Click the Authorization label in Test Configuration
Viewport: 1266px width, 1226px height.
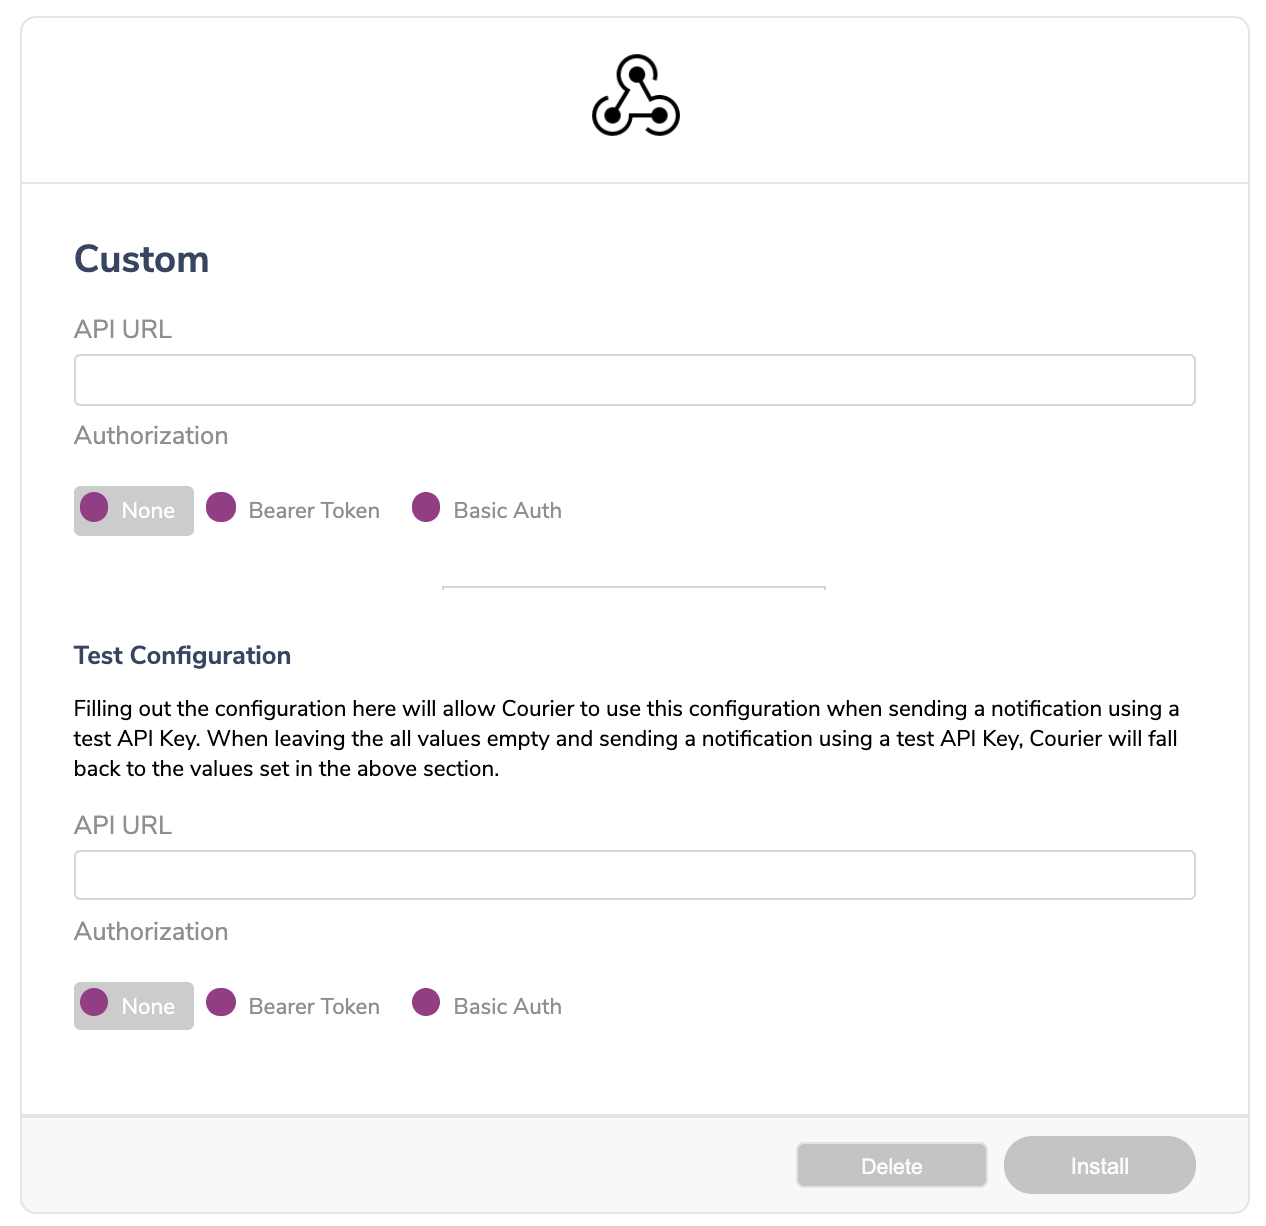point(151,932)
